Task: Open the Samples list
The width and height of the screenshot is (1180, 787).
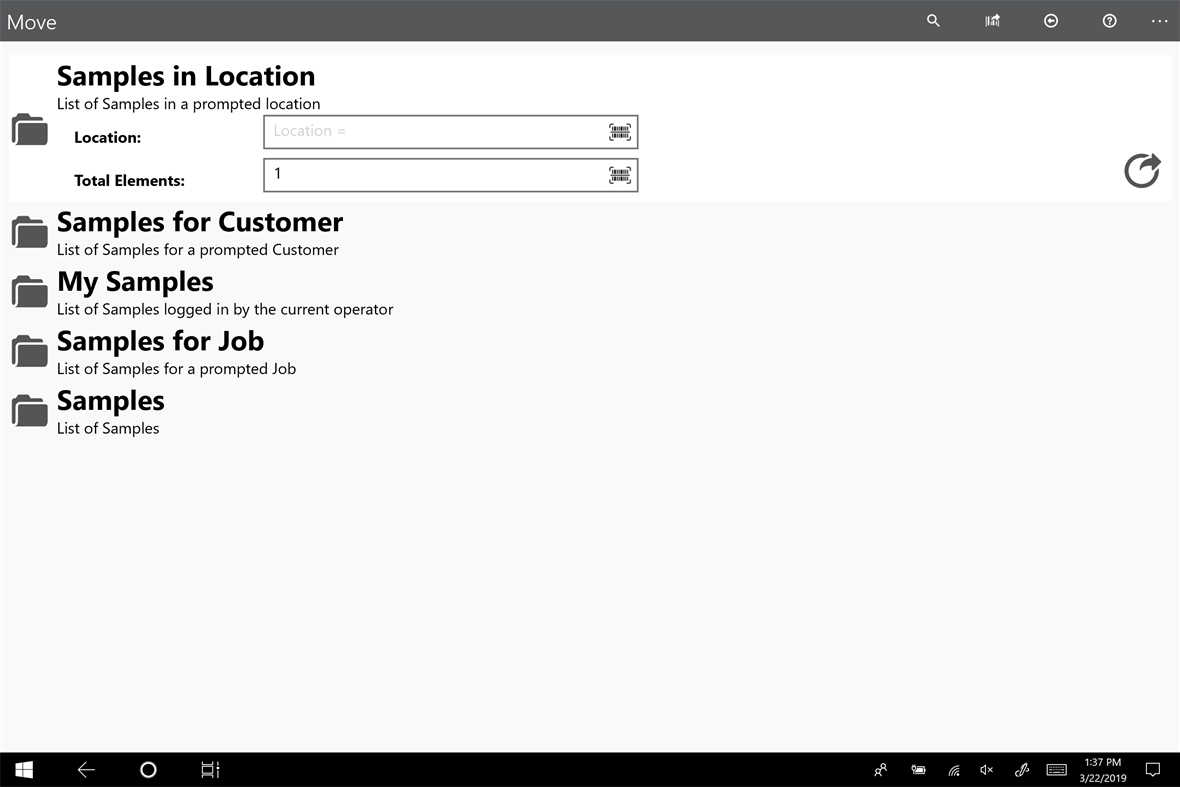Action: [110, 401]
